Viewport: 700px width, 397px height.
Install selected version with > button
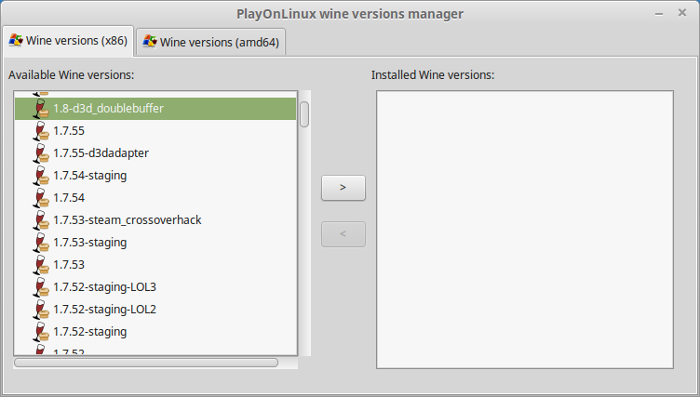pos(343,188)
